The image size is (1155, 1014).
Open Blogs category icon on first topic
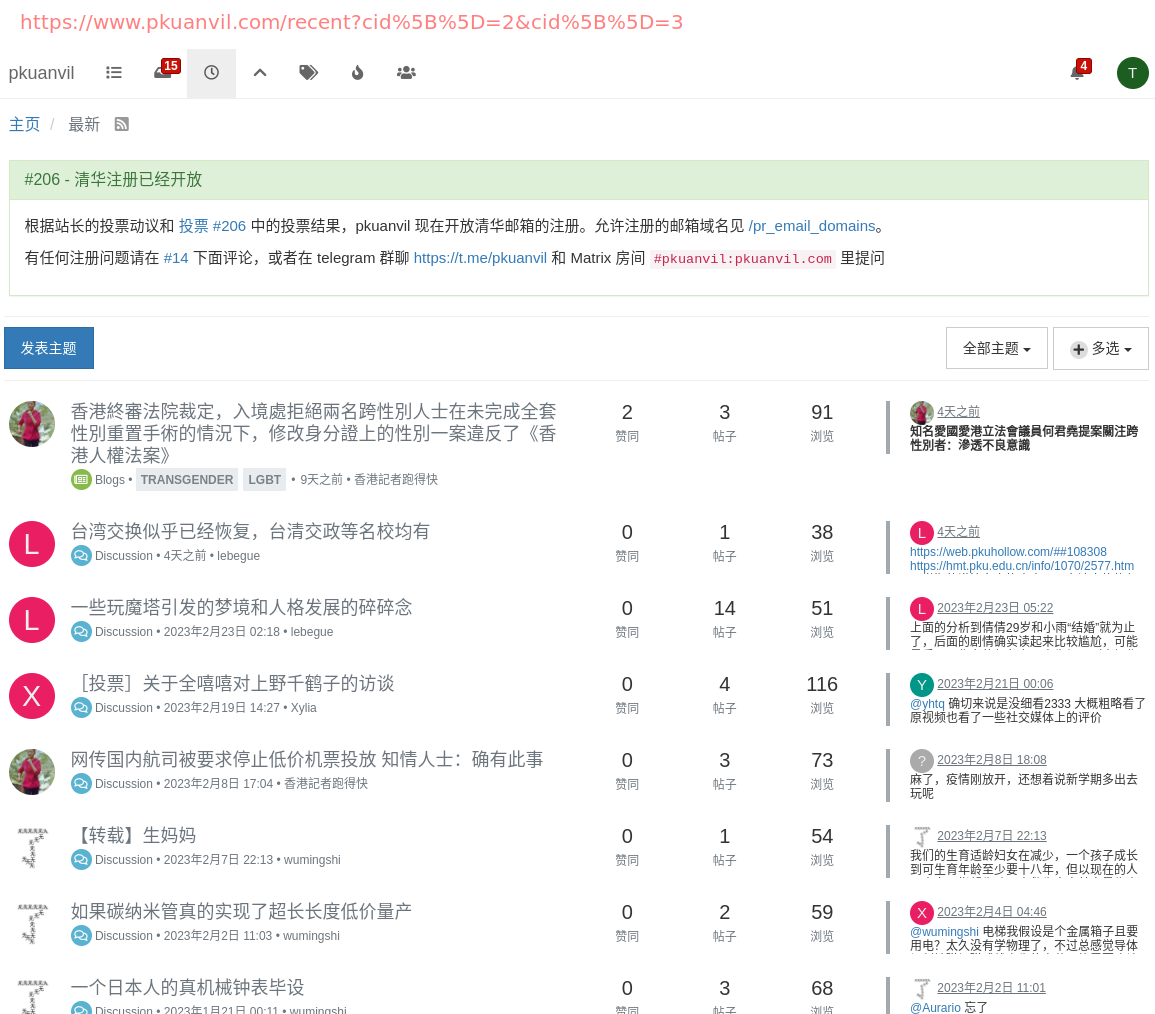point(81,479)
